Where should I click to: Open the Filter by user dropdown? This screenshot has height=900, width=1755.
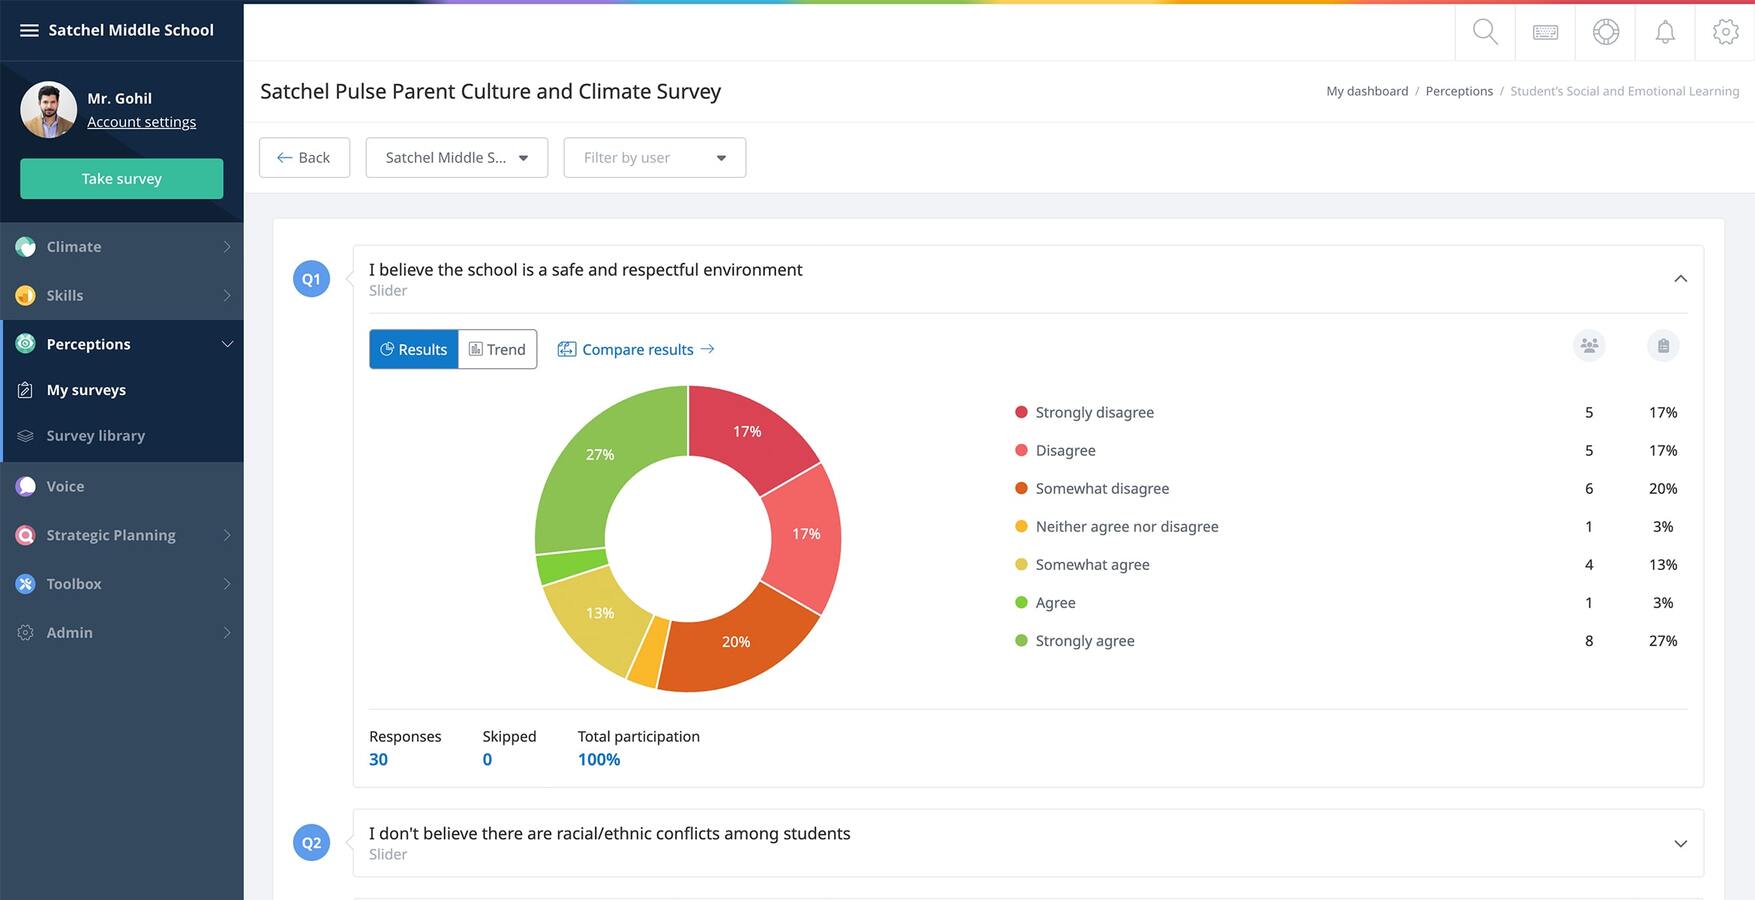pos(655,158)
